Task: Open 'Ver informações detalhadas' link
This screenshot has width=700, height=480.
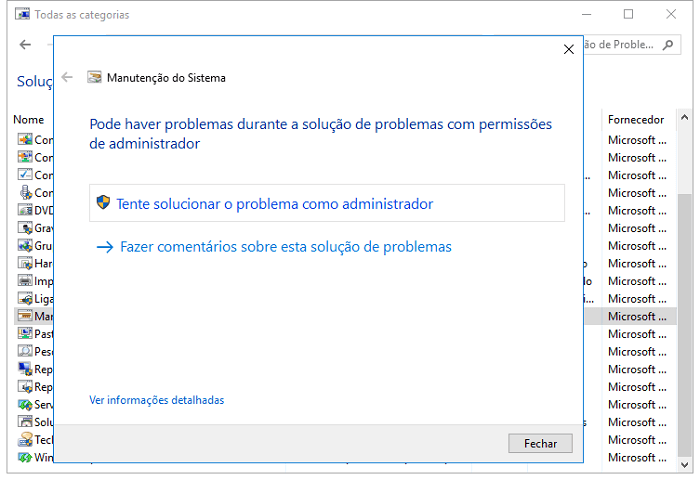Action: pyautogui.click(x=157, y=400)
